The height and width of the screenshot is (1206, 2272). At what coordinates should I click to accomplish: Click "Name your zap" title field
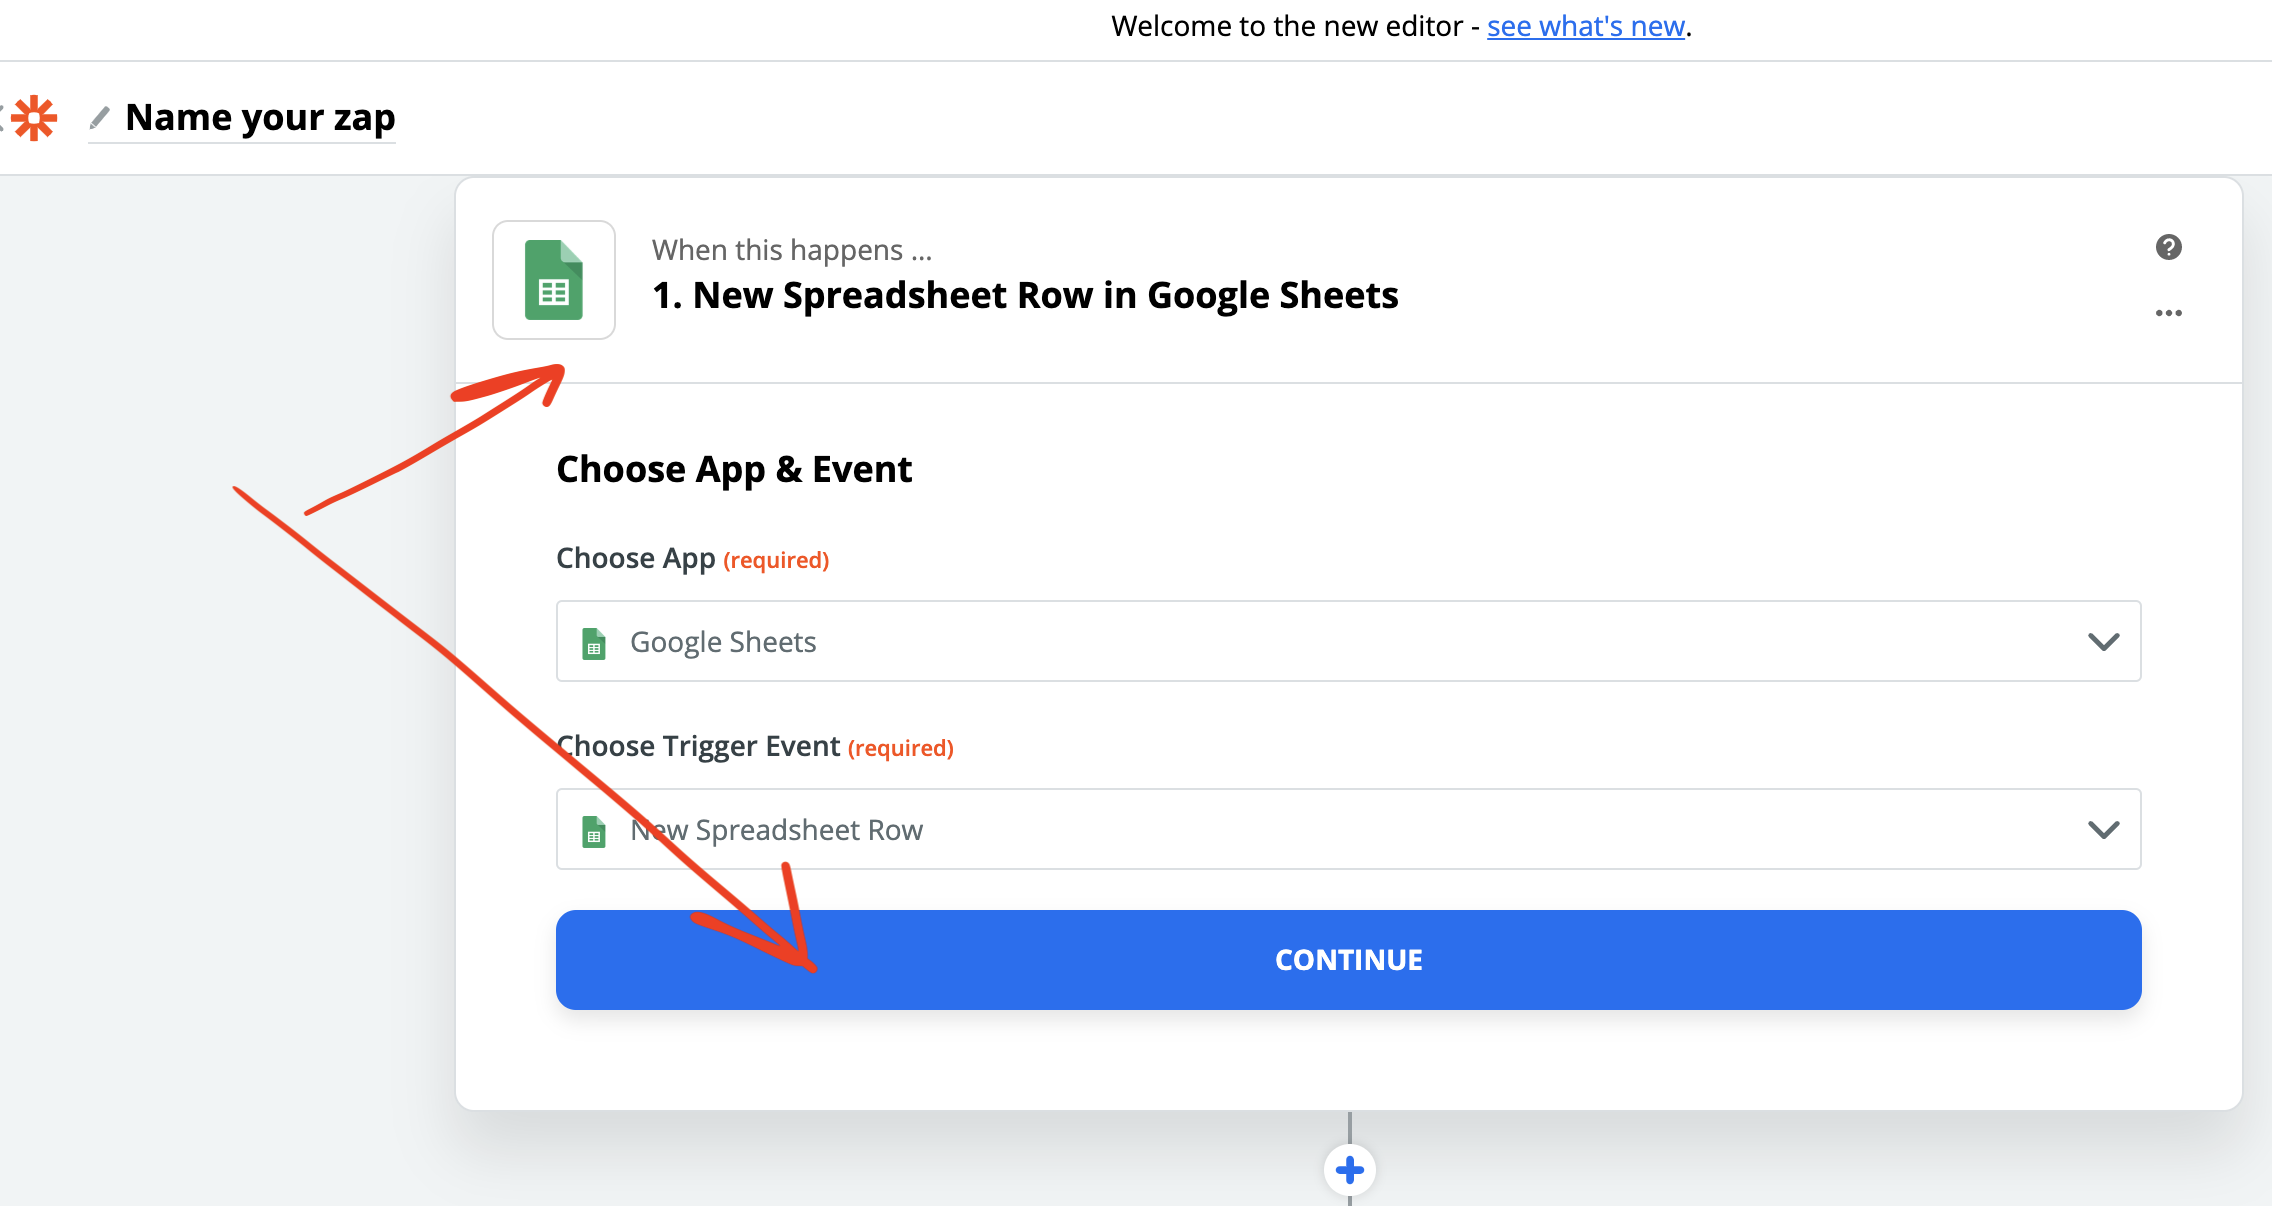260,118
